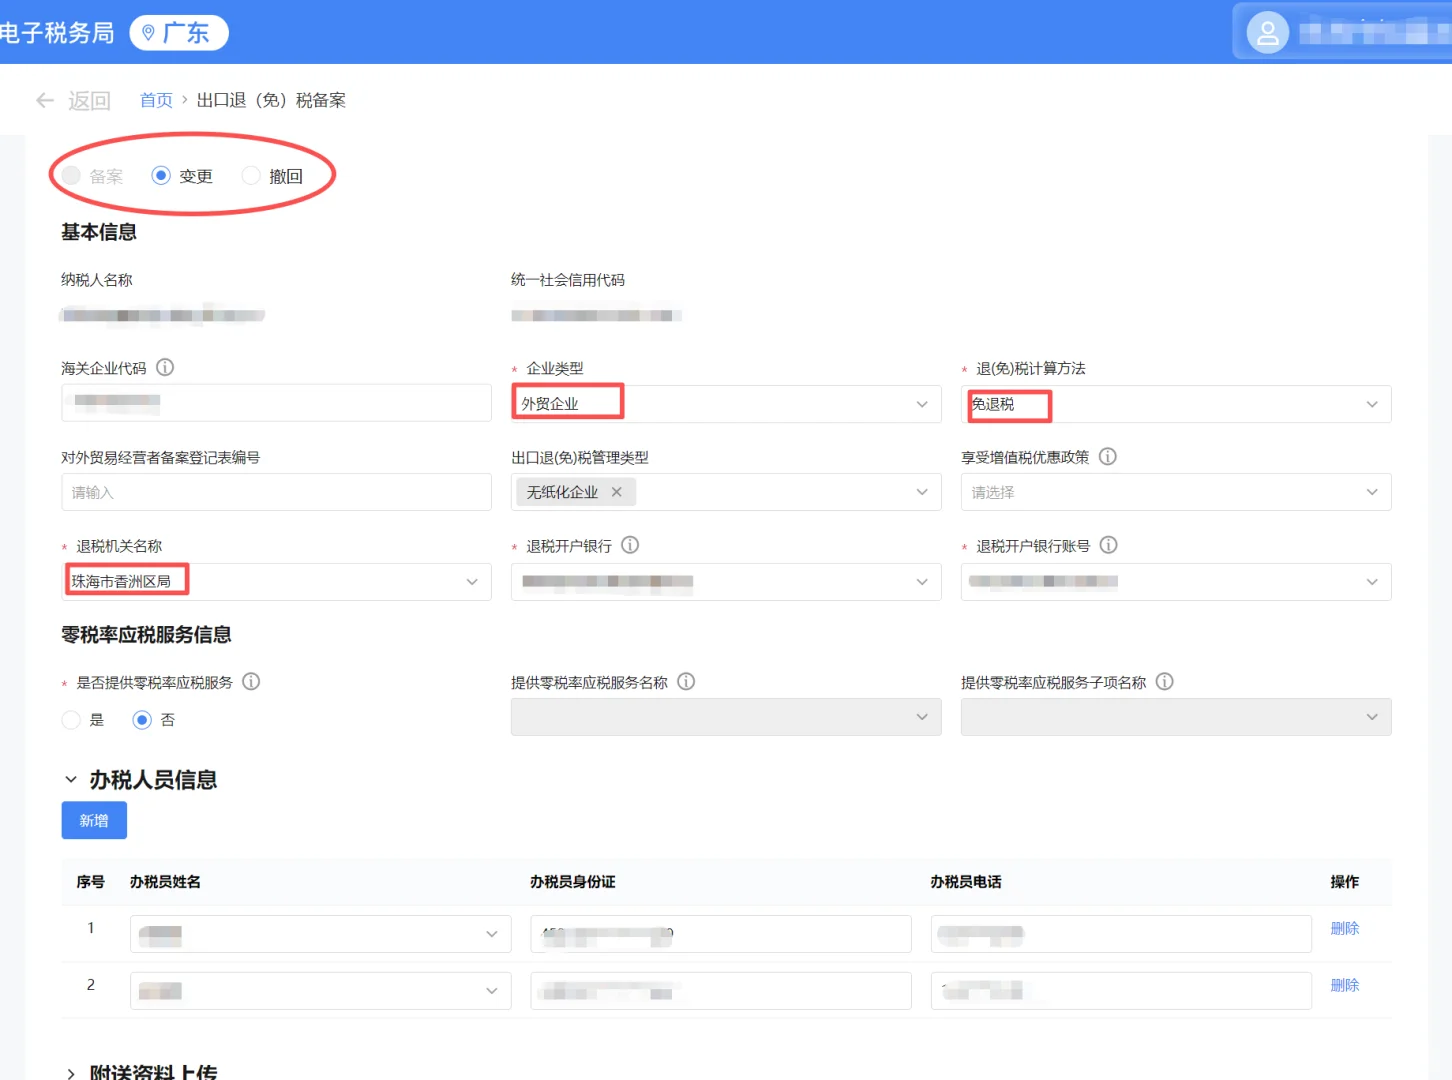Image resolution: width=1452 pixels, height=1080 pixels.
Task: Remove the 无纸化企业 tag with the × icon
Action: 617,491
